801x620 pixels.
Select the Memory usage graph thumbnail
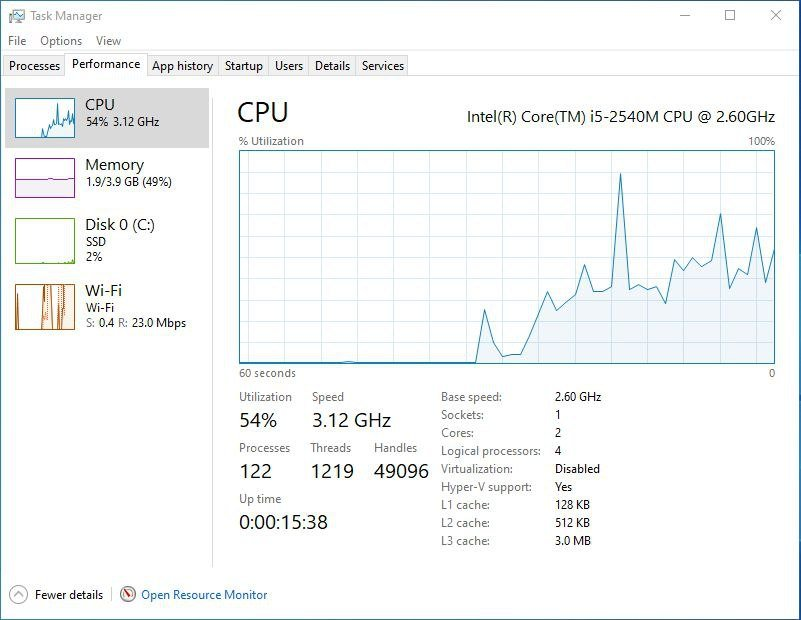(45, 178)
